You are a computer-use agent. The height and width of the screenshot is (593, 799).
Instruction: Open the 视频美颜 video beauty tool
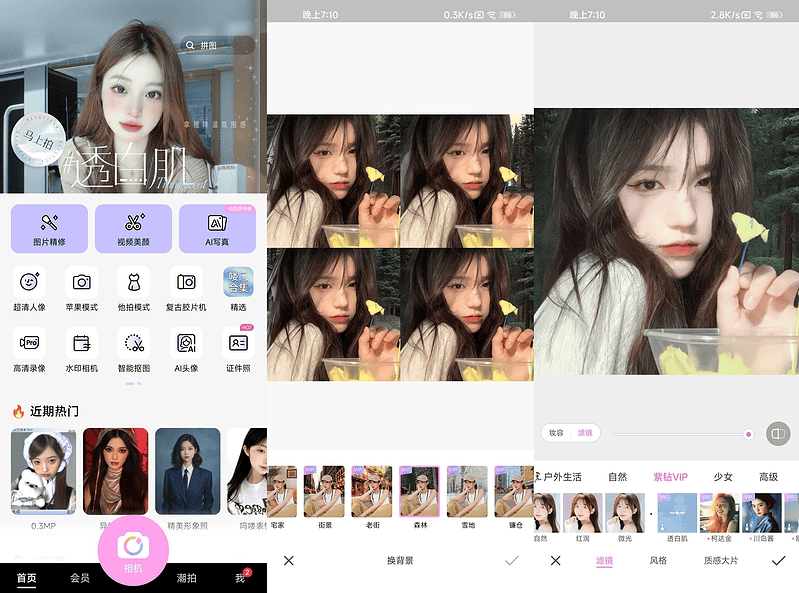click(133, 227)
